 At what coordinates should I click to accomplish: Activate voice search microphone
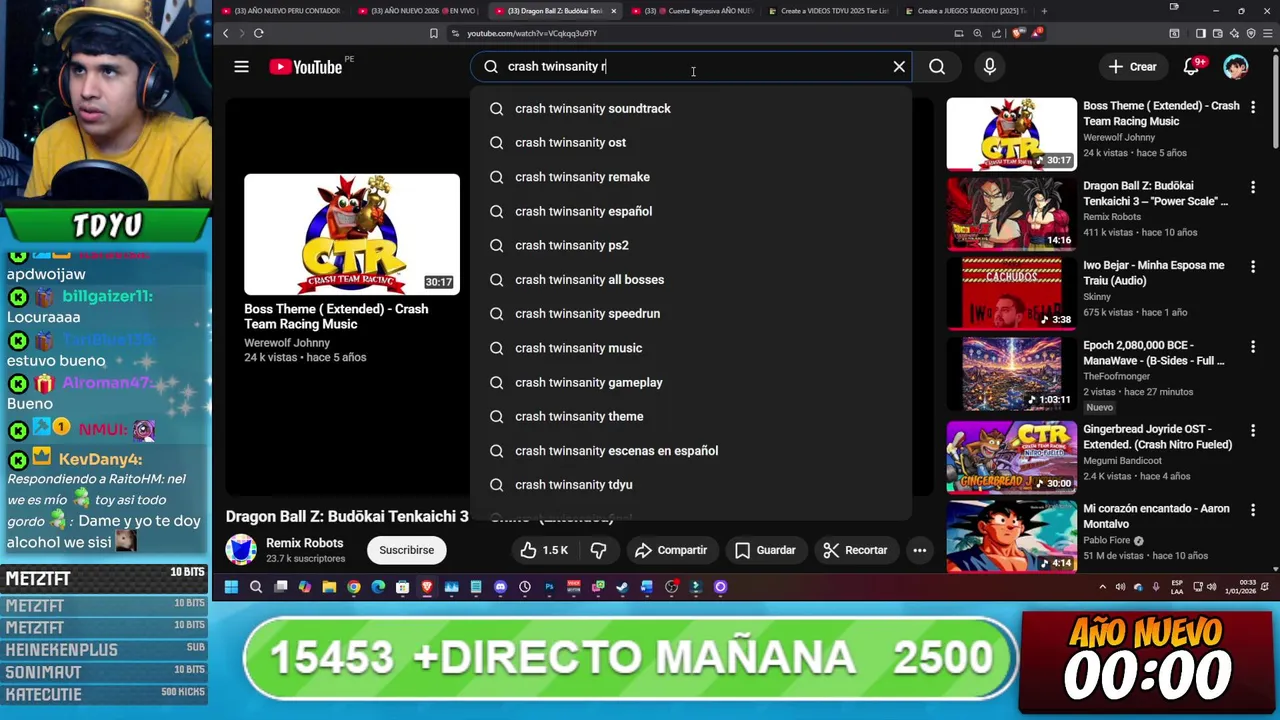[989, 67]
